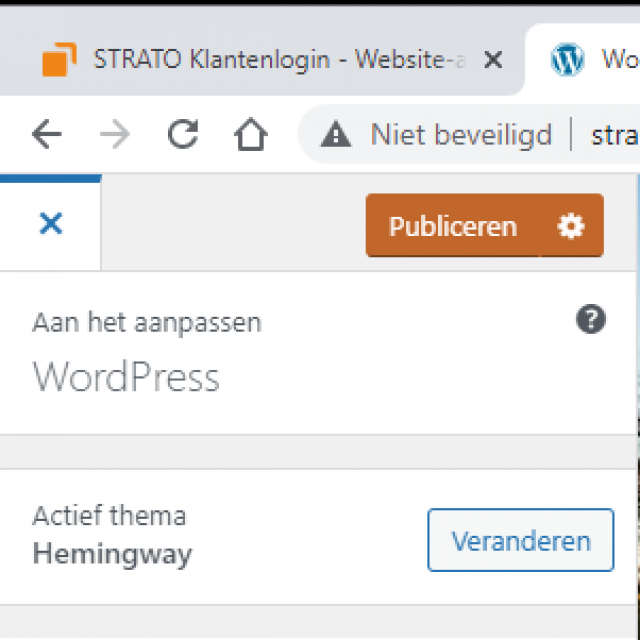This screenshot has width=640, height=640.
Task: Click the Niet beveiligd security warning
Action: coord(436,135)
